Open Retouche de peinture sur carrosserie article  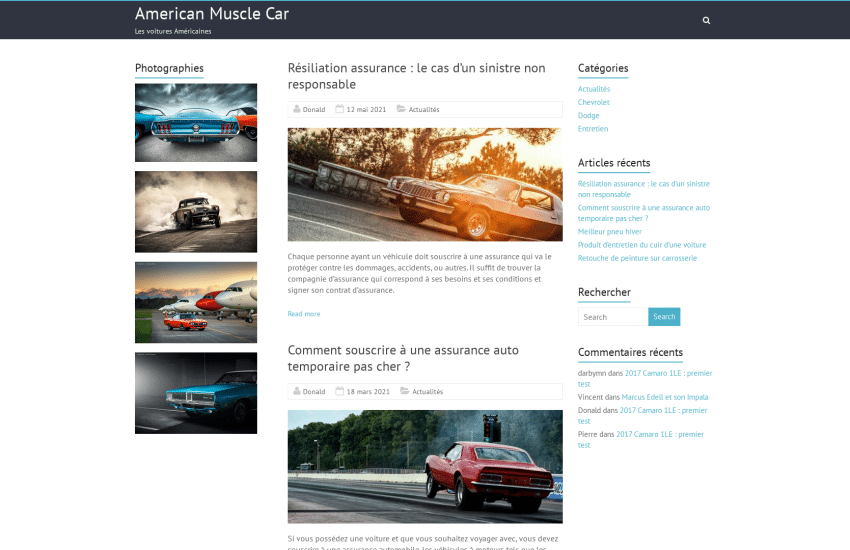click(637, 258)
